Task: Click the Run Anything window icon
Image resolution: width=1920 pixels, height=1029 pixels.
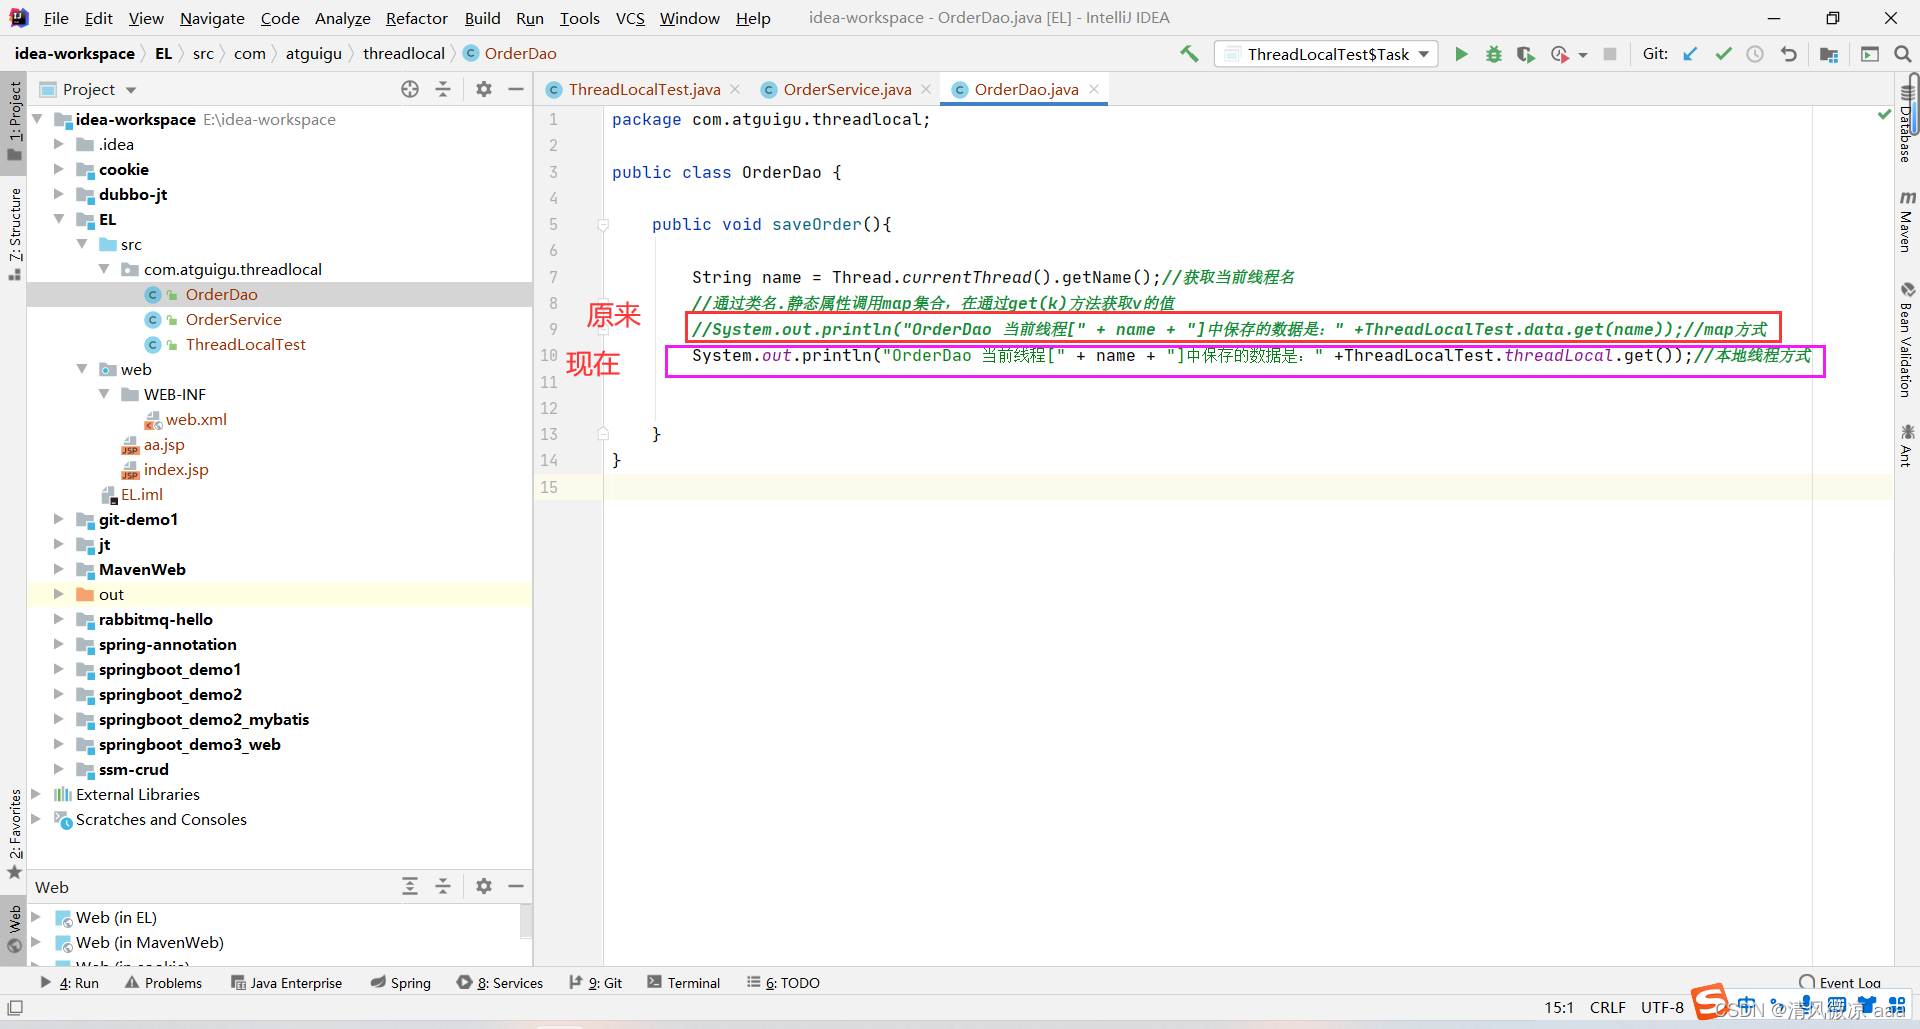Action: (1869, 54)
